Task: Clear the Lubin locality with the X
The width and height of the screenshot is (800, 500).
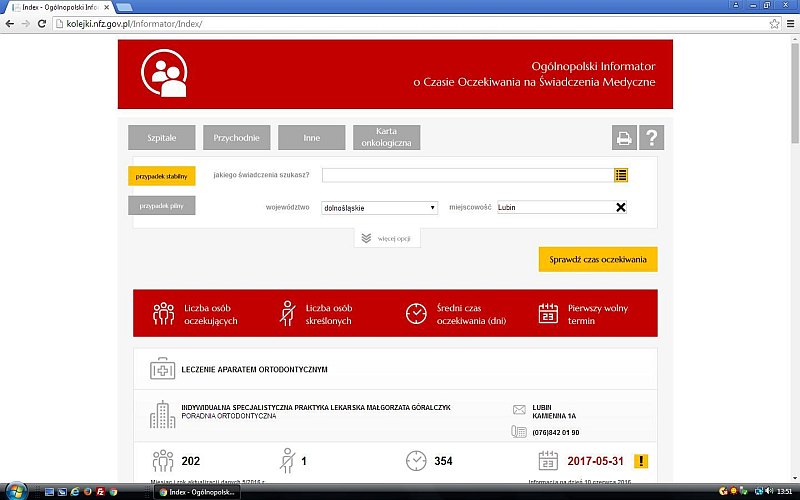Action: pos(620,207)
